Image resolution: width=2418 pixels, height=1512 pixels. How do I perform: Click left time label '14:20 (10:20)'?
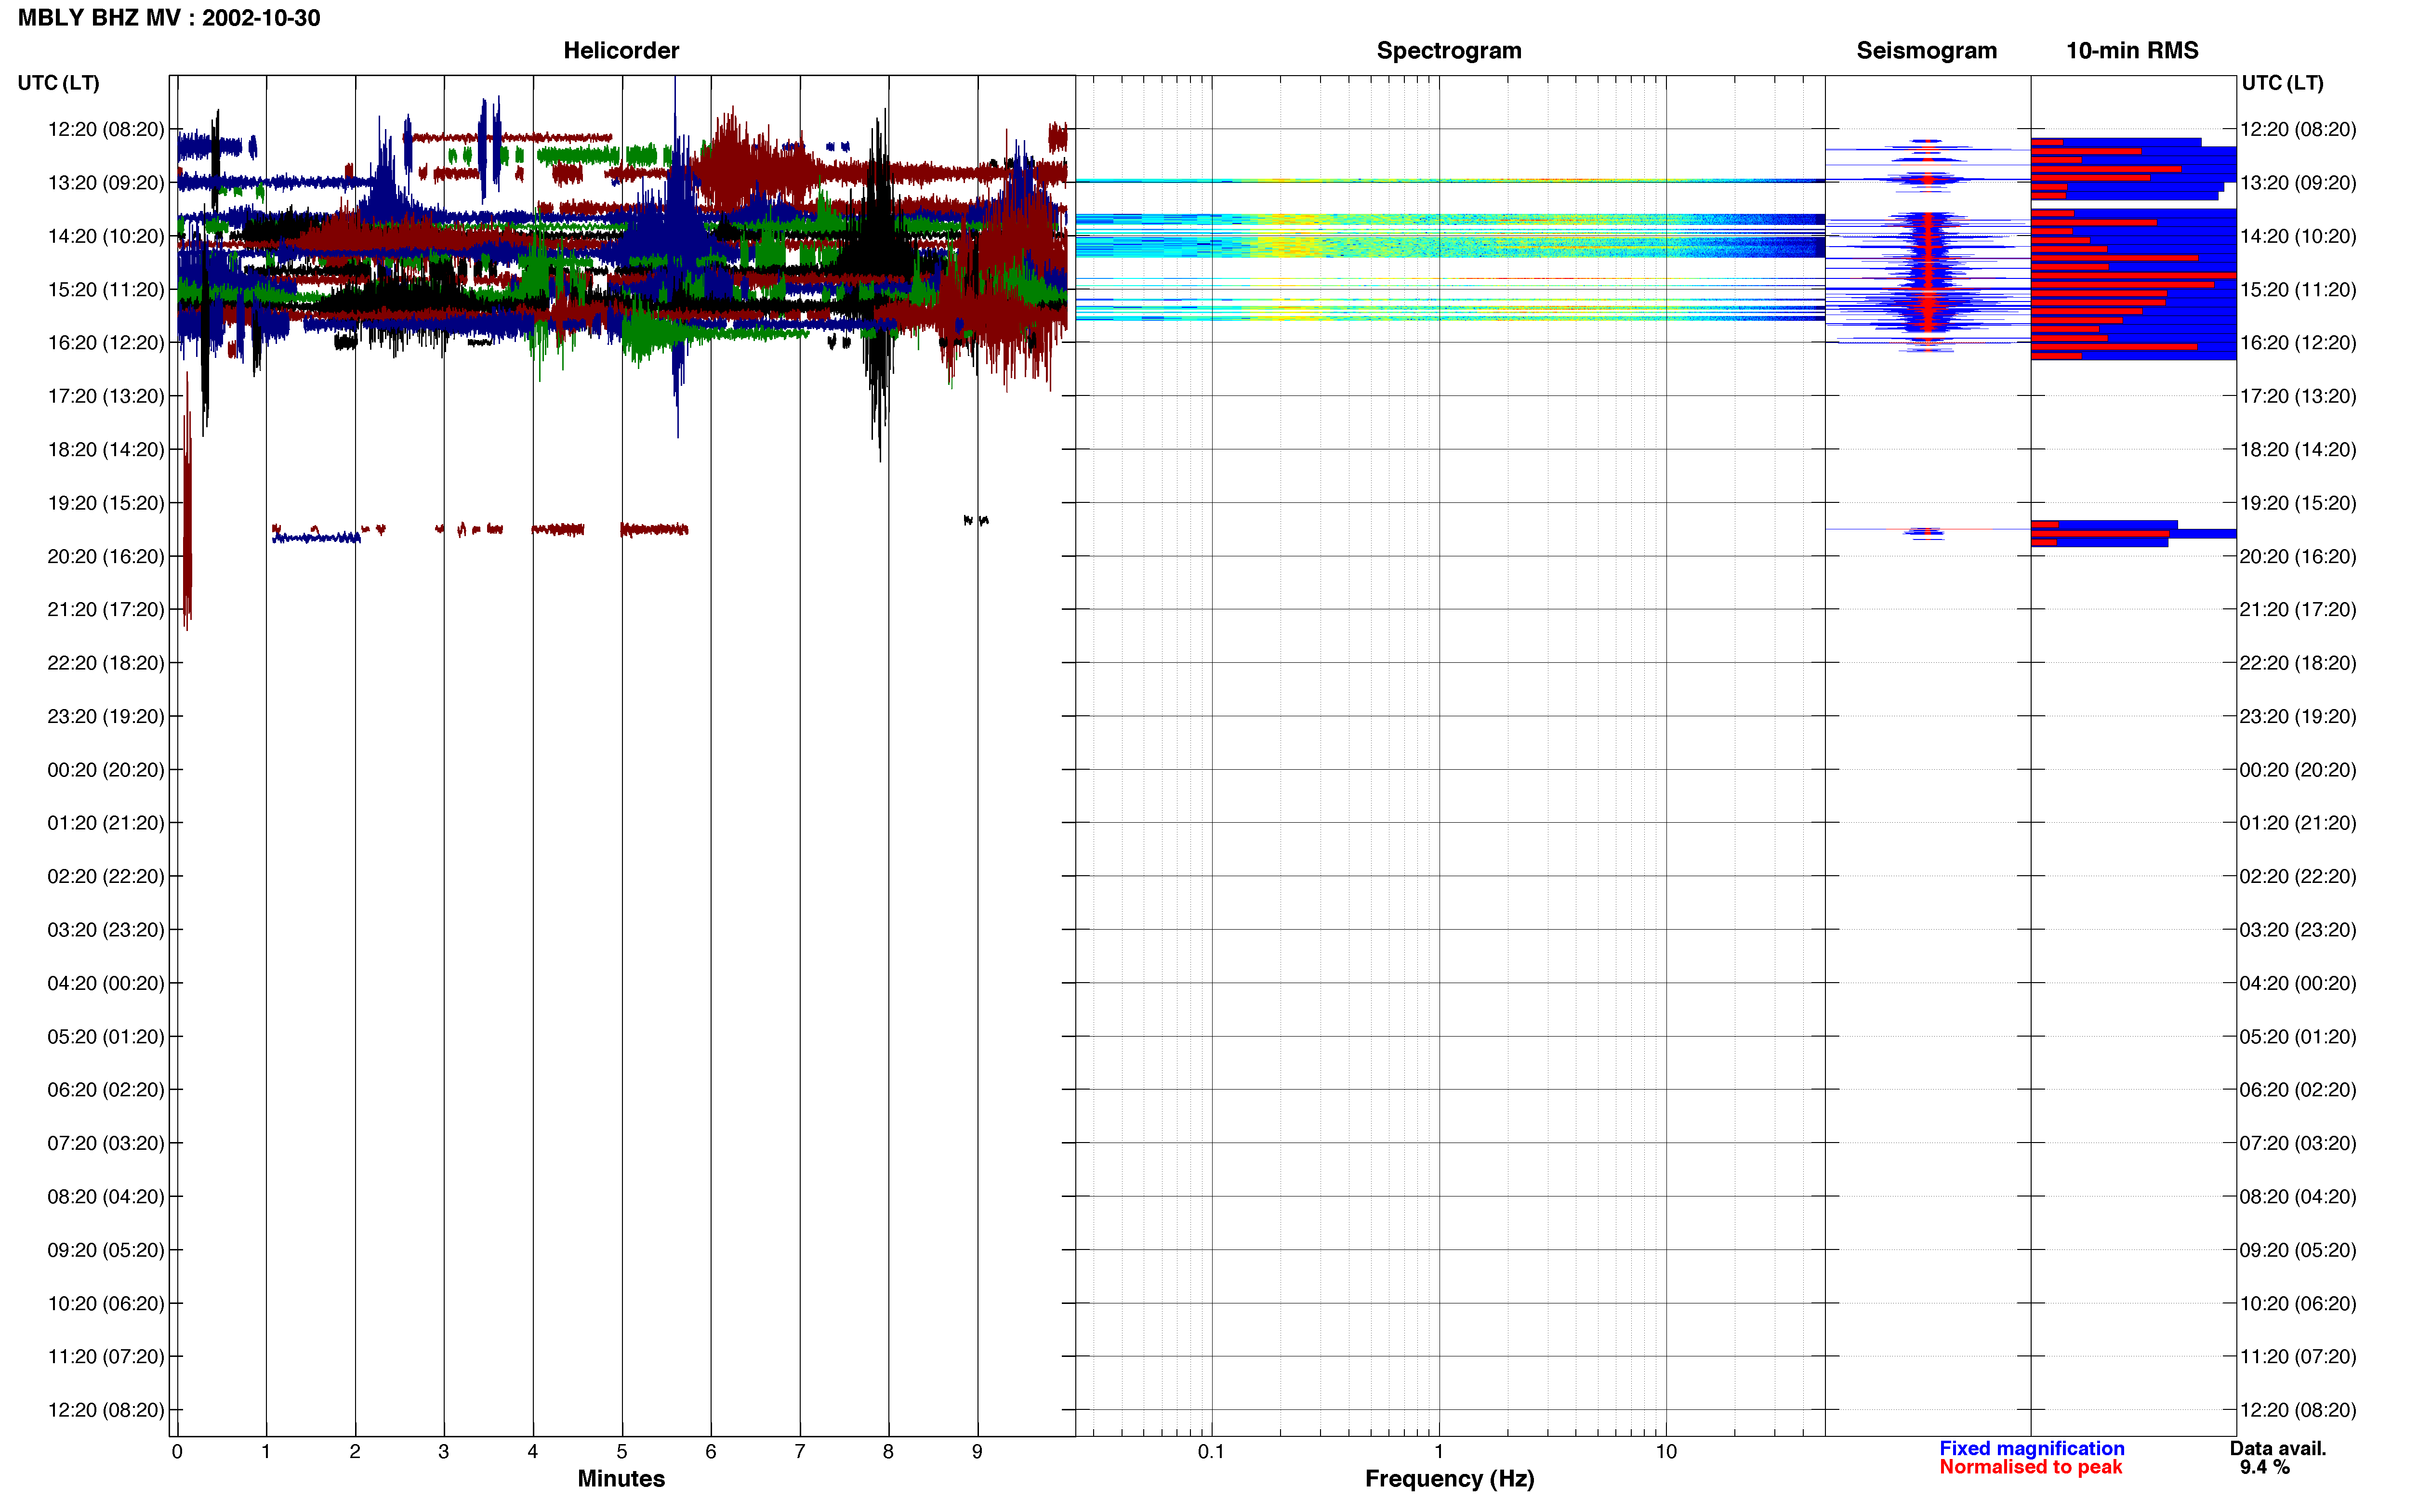coord(106,236)
